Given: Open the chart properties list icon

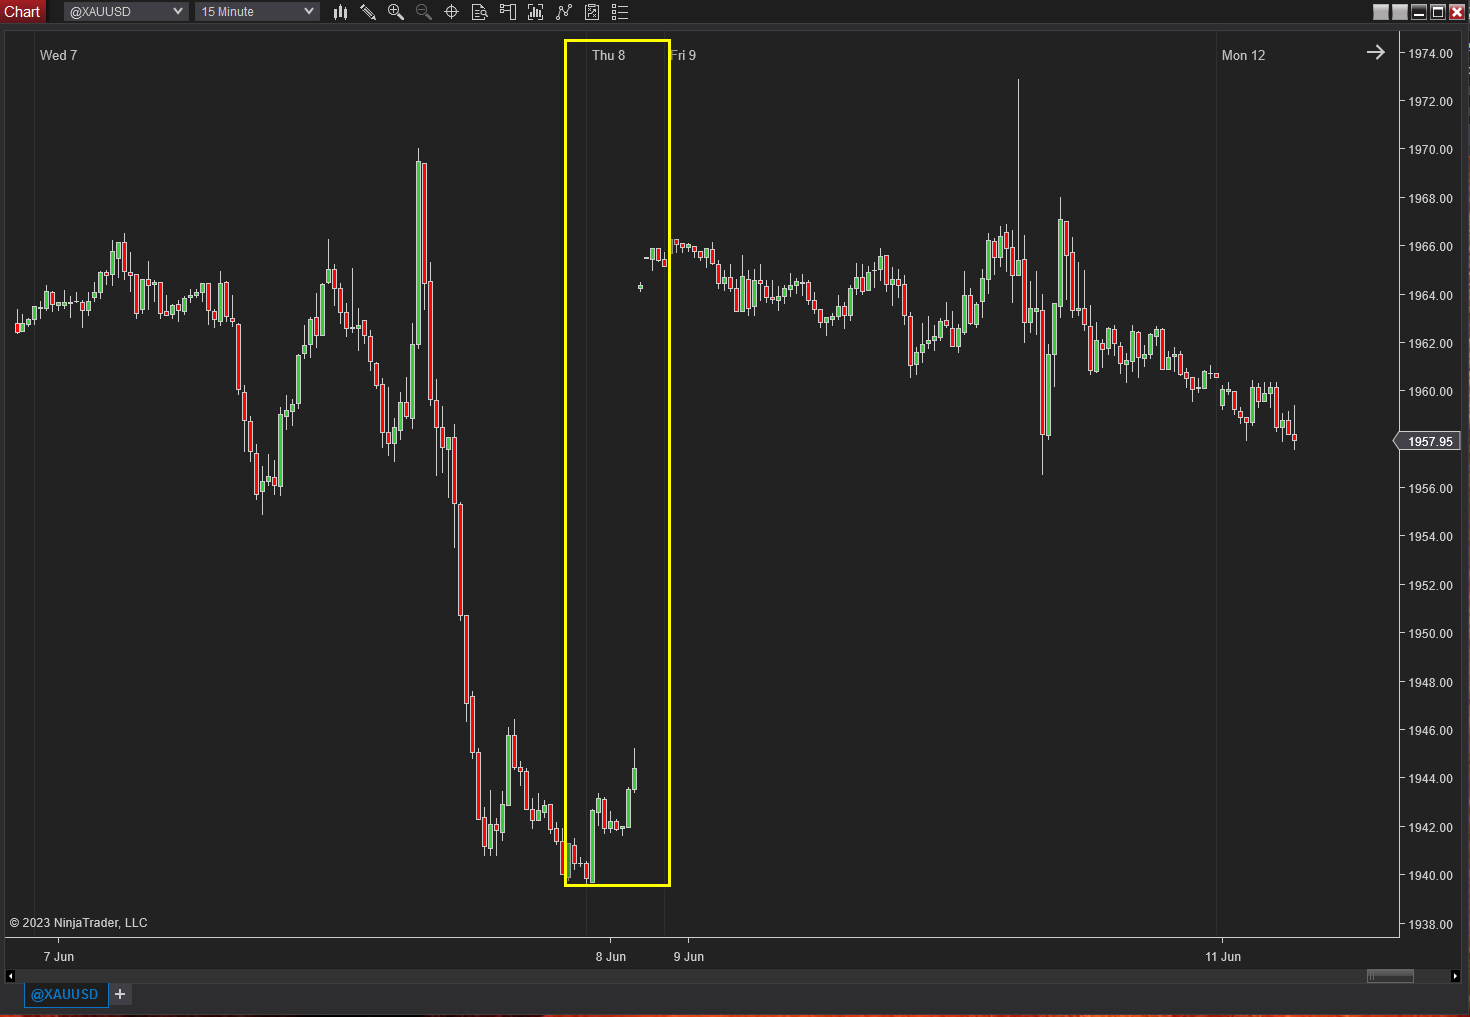Looking at the screenshot, I should (620, 12).
